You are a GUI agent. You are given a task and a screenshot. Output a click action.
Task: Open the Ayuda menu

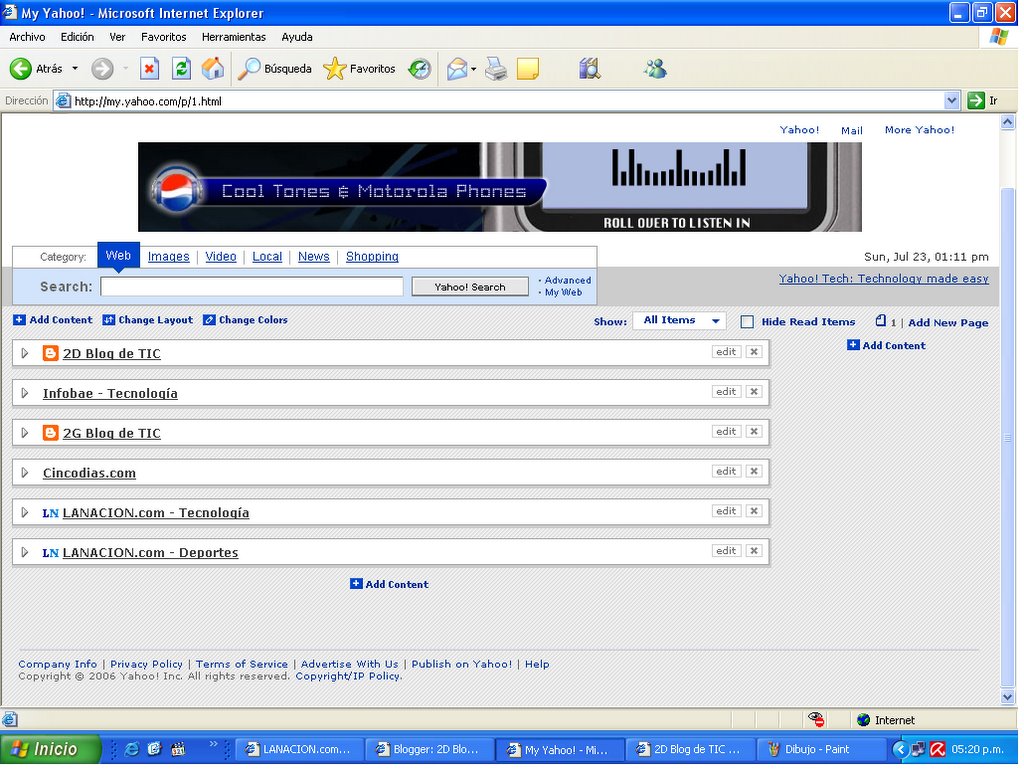pos(297,37)
